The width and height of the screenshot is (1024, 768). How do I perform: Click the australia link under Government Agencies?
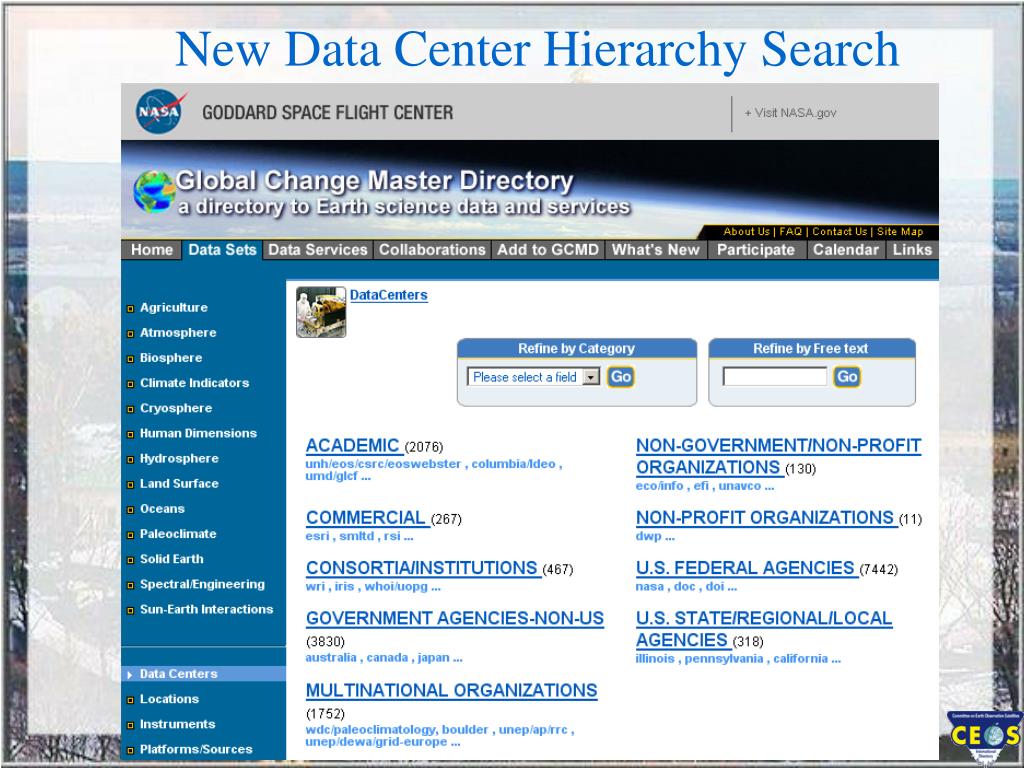[331, 658]
